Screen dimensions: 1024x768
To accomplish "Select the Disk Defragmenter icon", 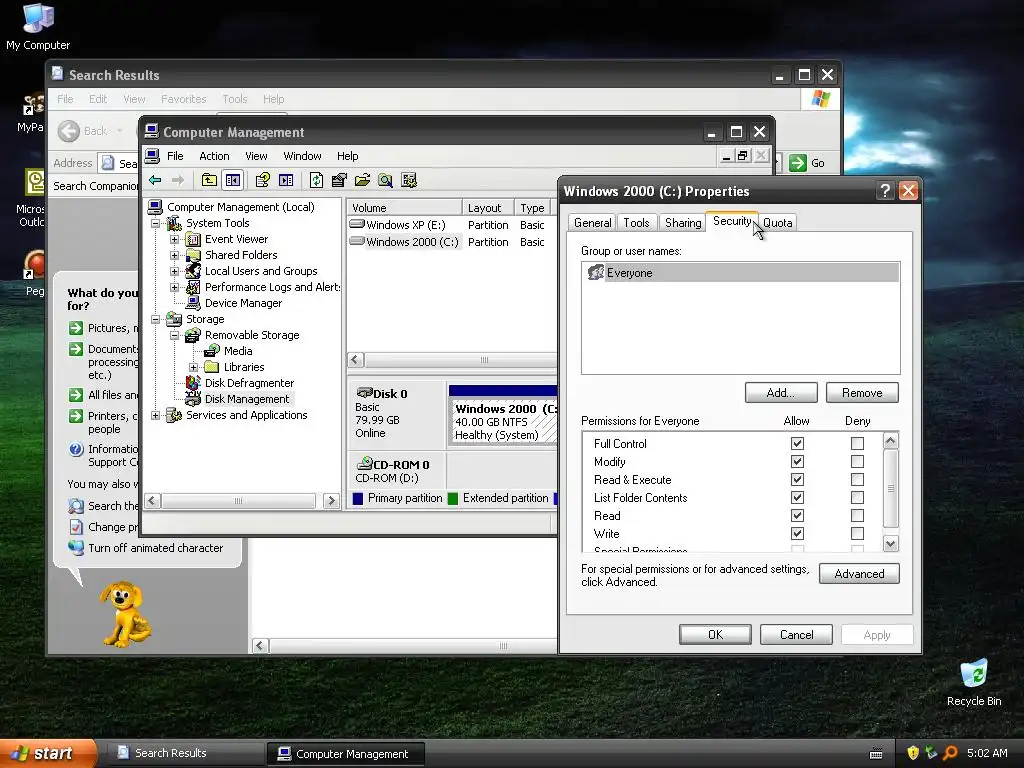I will click(x=193, y=383).
